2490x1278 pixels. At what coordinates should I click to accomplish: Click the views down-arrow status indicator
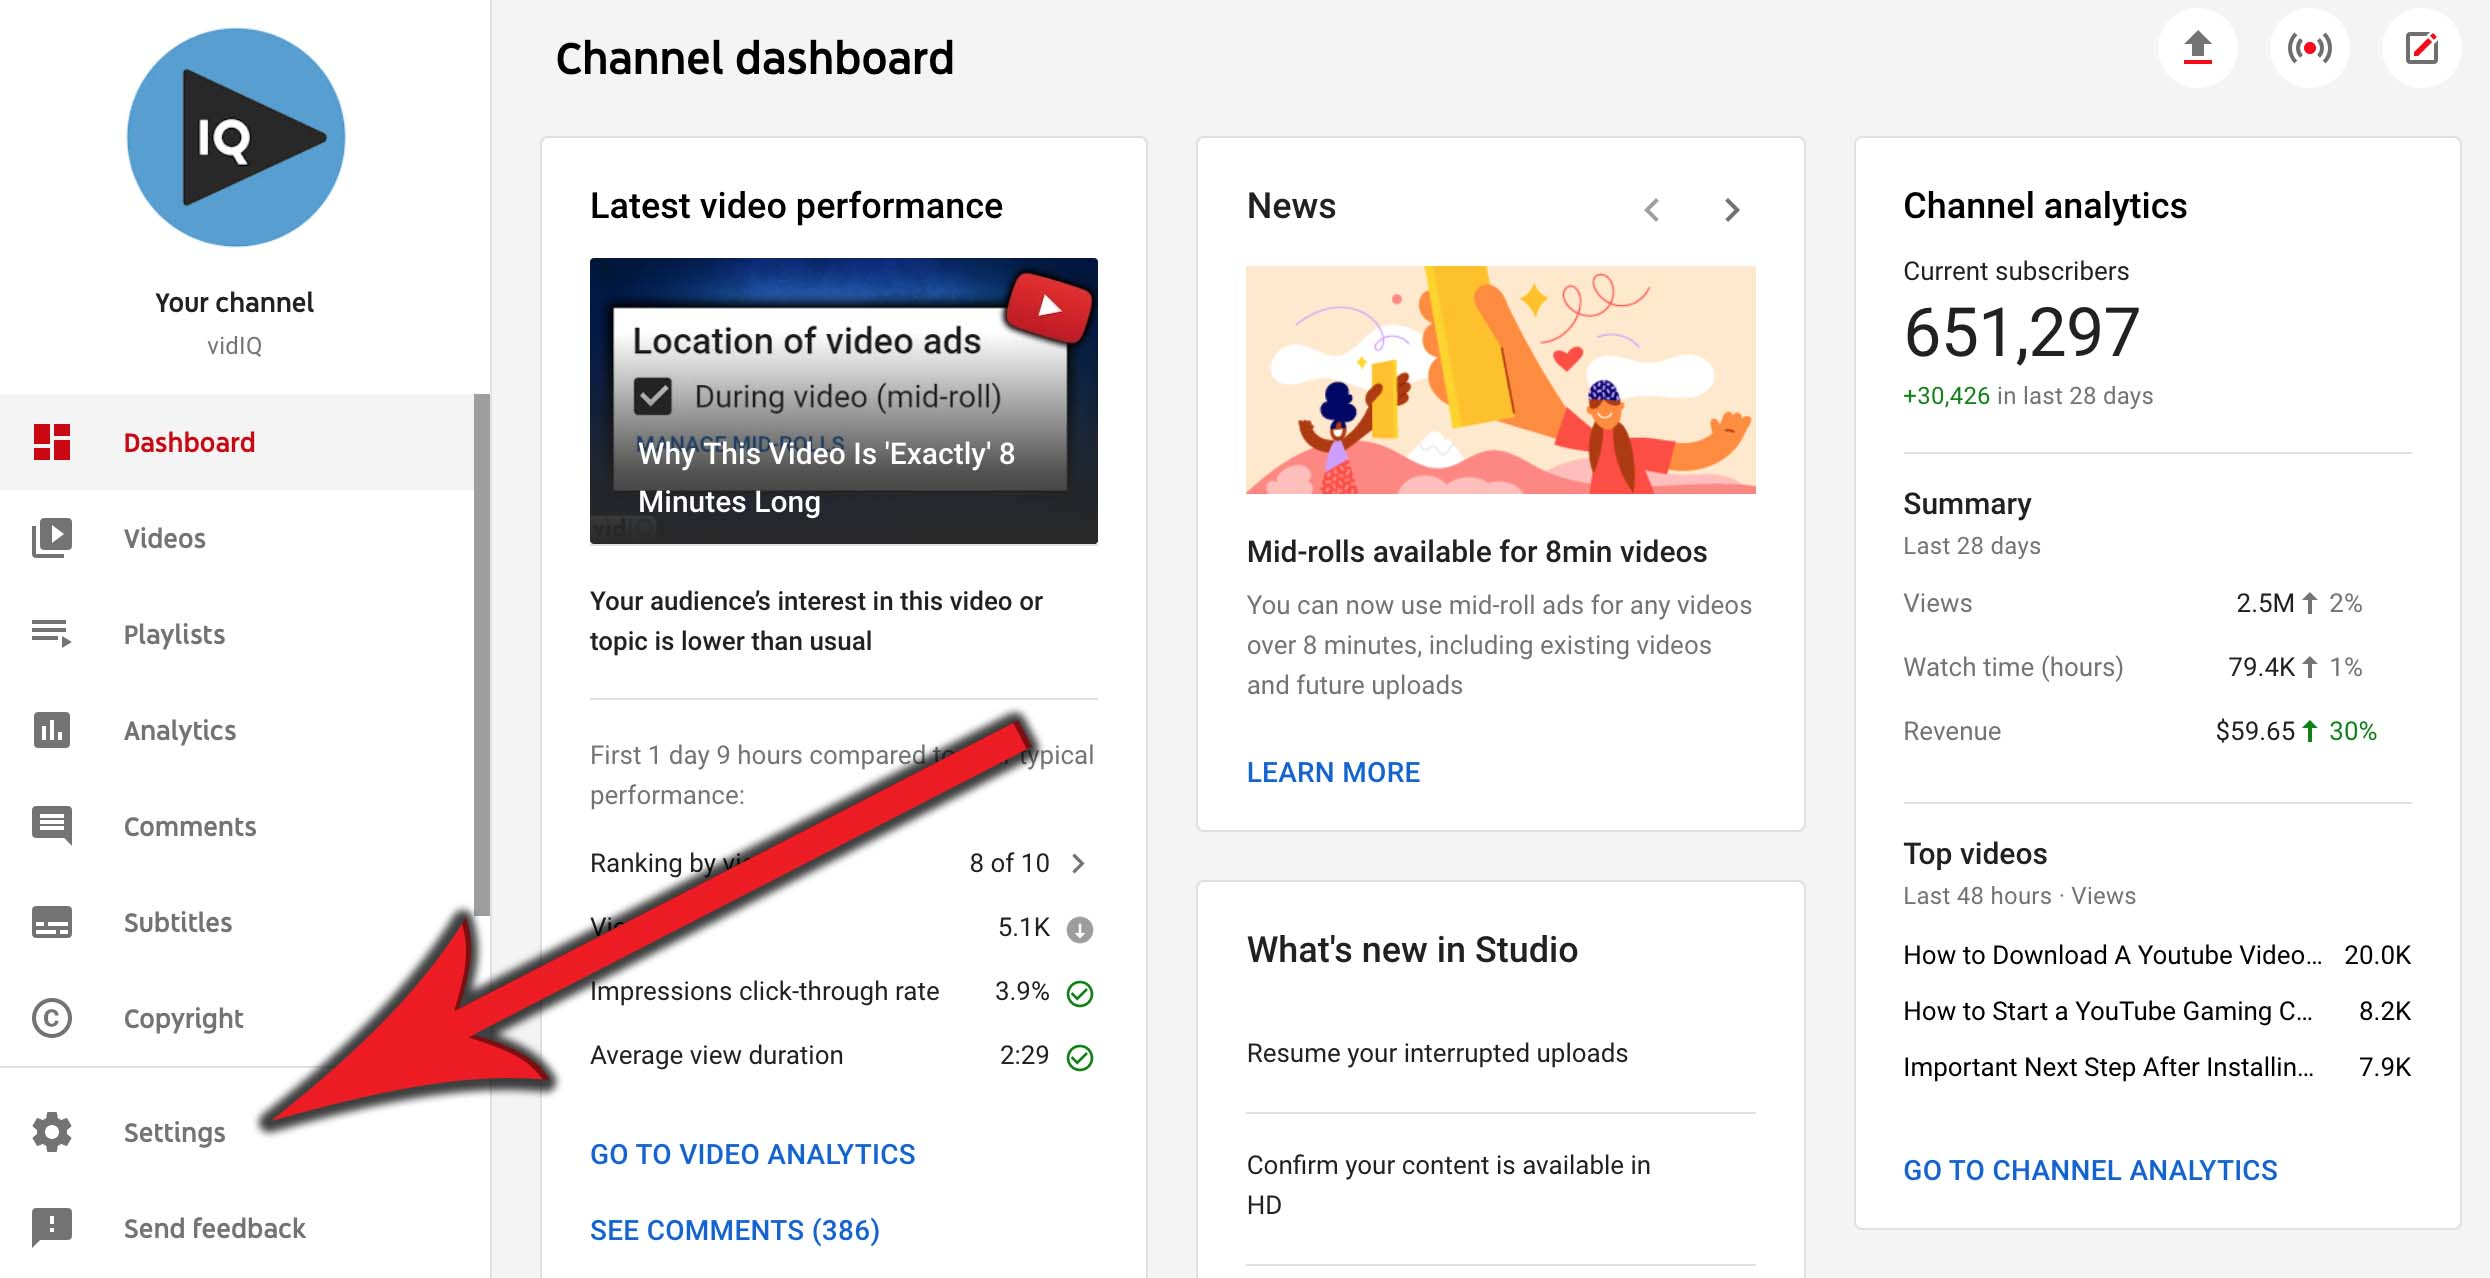pos(1080,930)
